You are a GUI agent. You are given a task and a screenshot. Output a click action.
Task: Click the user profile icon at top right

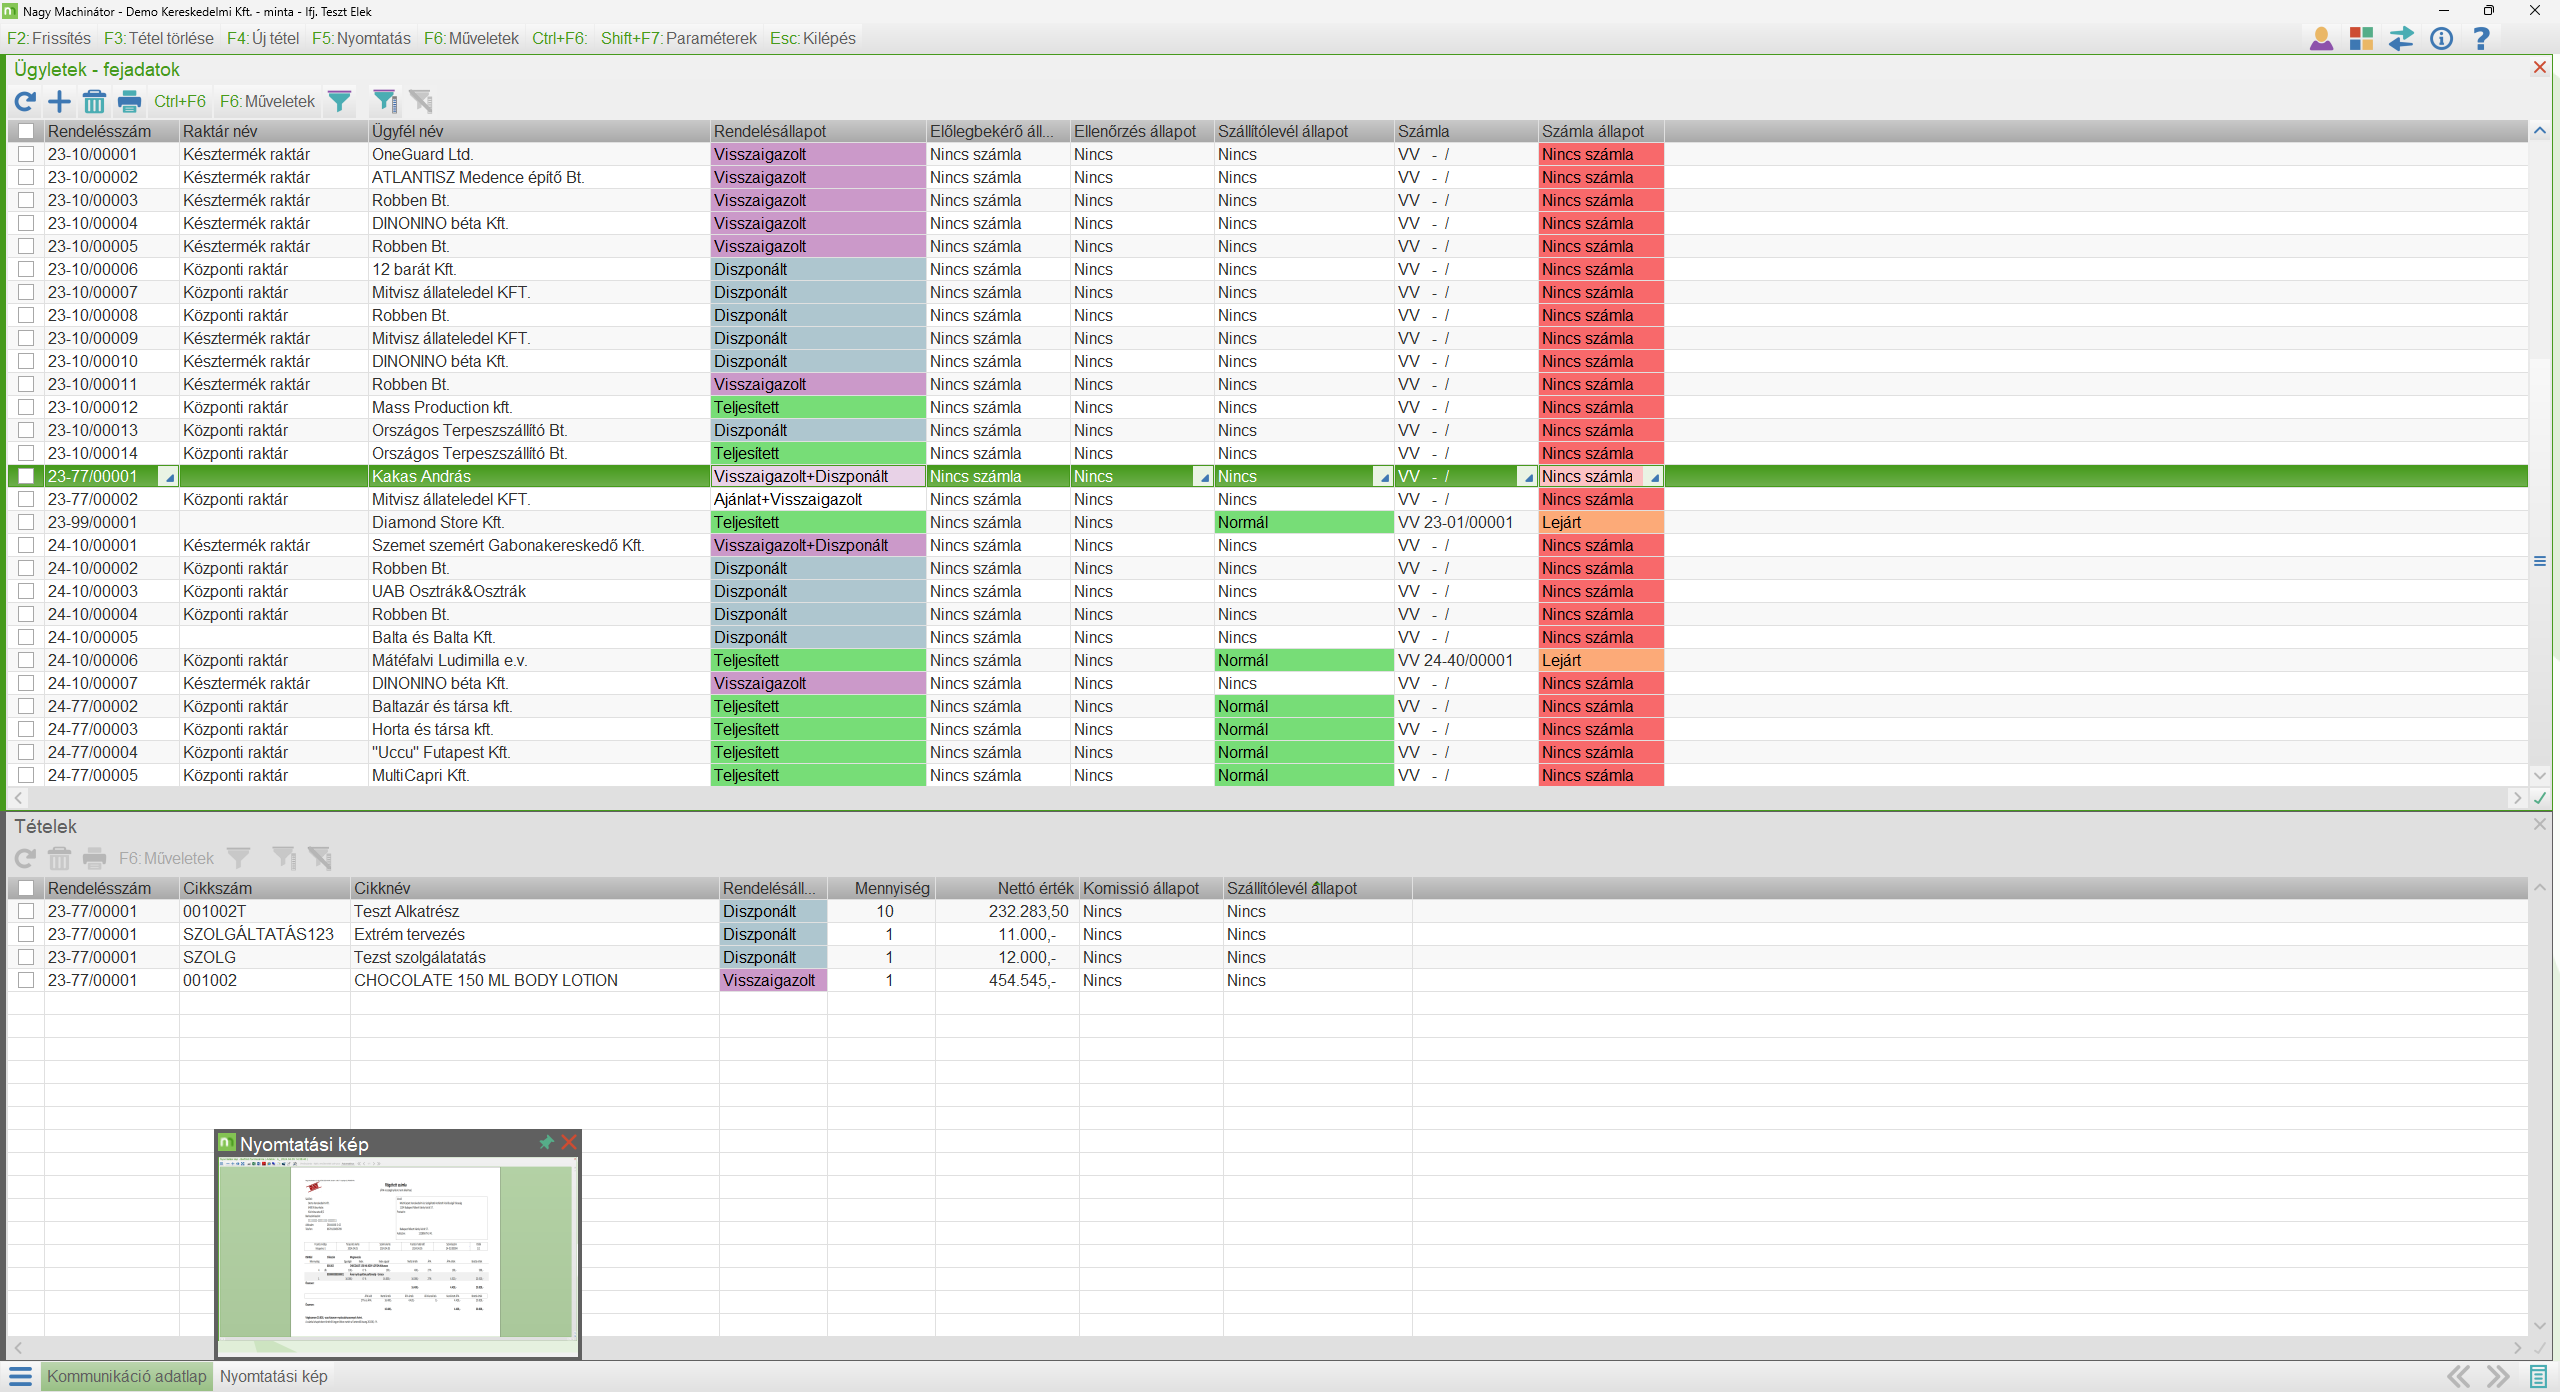click(2321, 39)
